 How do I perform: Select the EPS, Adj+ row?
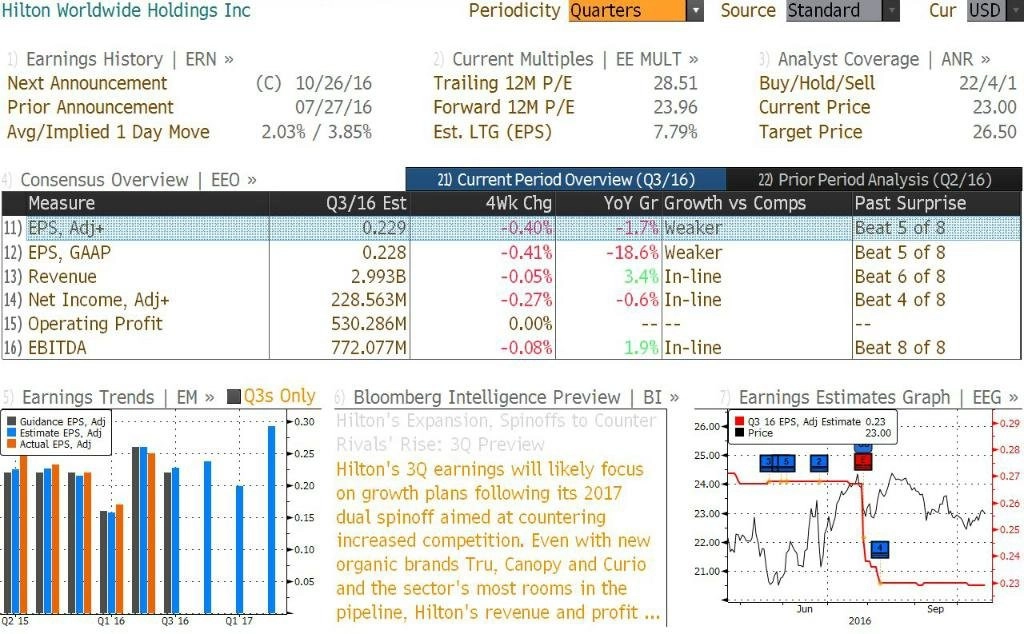tap(511, 228)
